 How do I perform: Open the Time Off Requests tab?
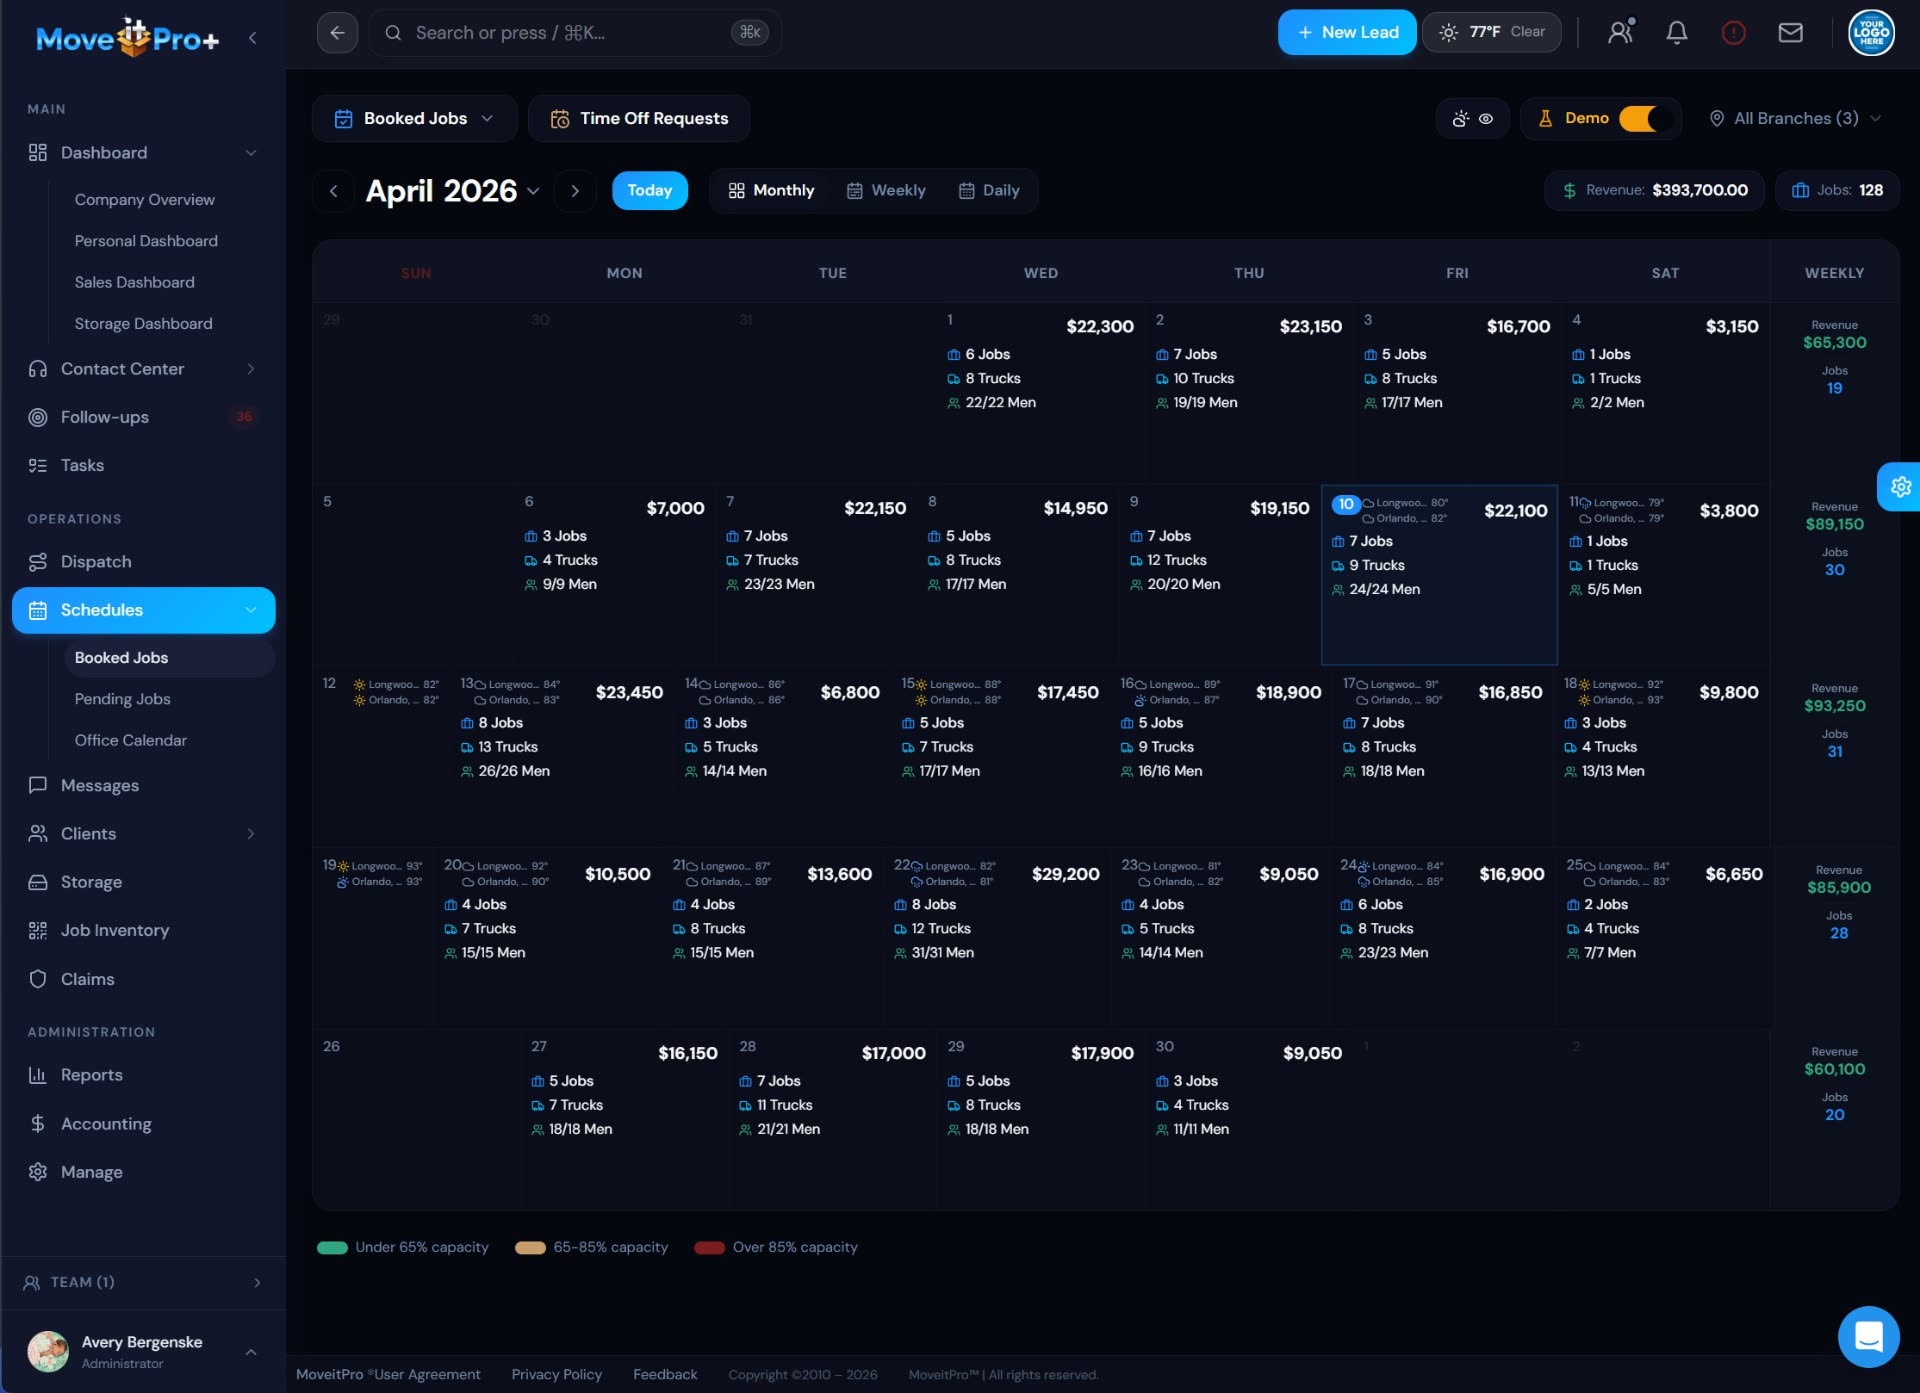(639, 118)
